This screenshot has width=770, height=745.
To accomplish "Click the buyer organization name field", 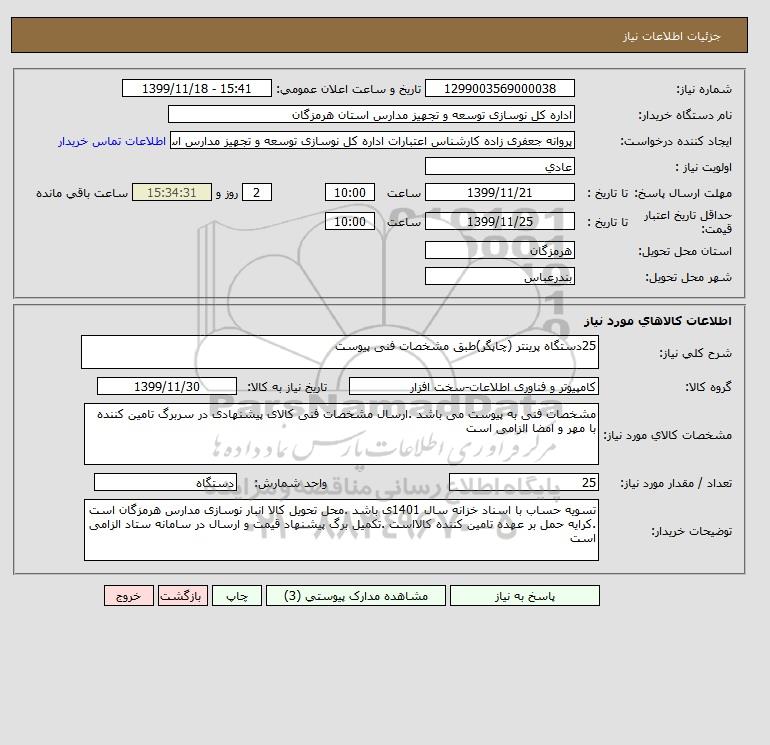I will [371, 114].
